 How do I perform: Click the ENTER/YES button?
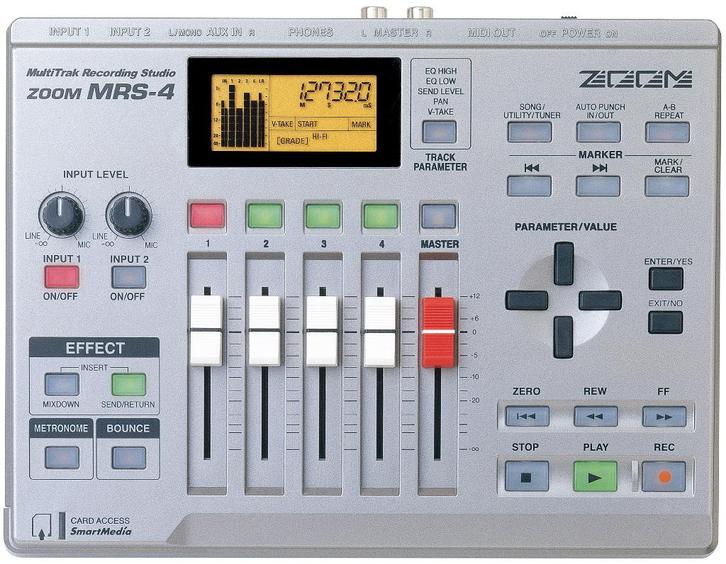[x=666, y=279]
